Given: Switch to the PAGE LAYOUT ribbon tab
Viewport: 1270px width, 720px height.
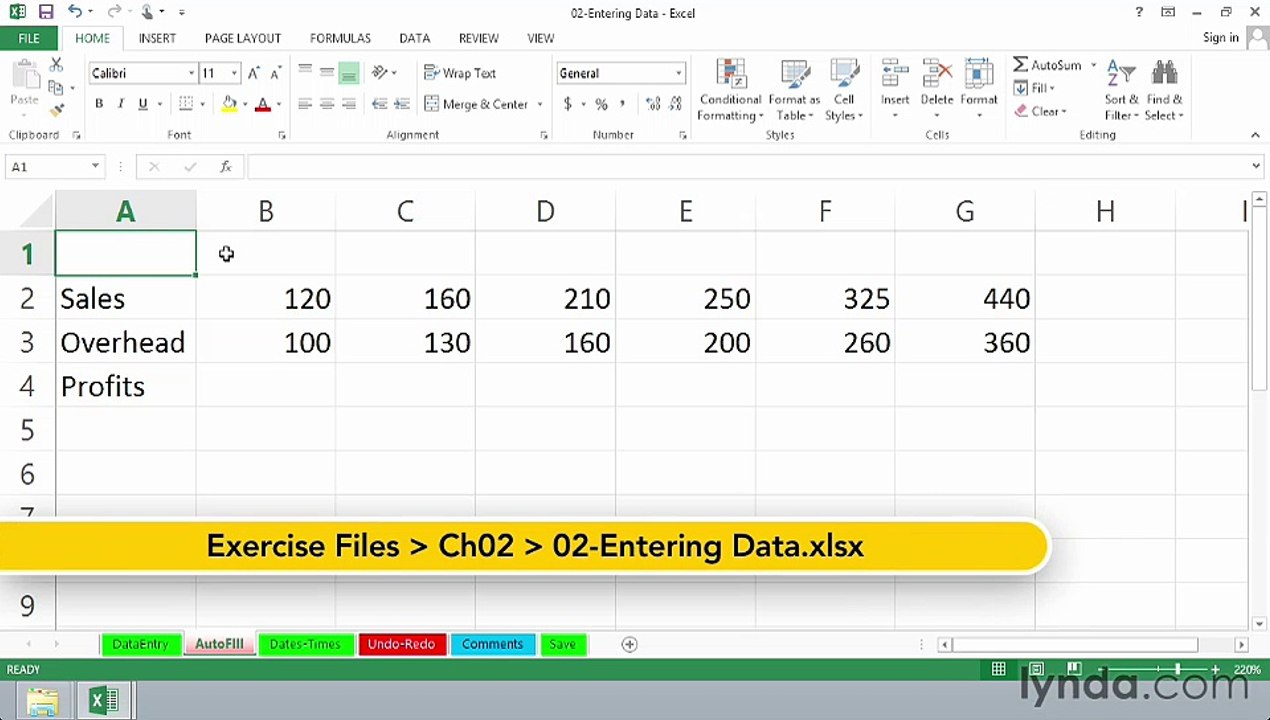Looking at the screenshot, I should coord(243,38).
